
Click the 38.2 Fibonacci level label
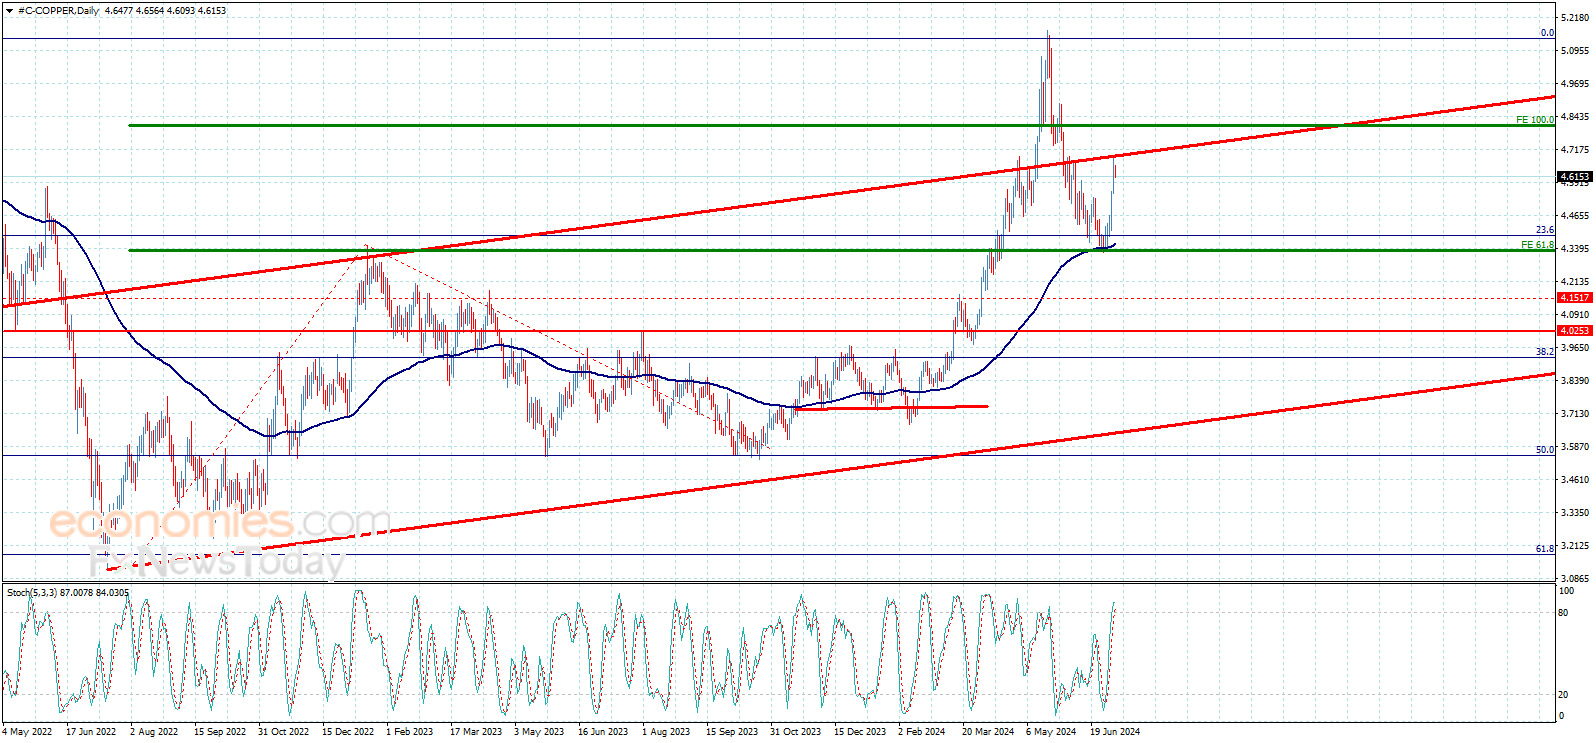pos(1545,352)
